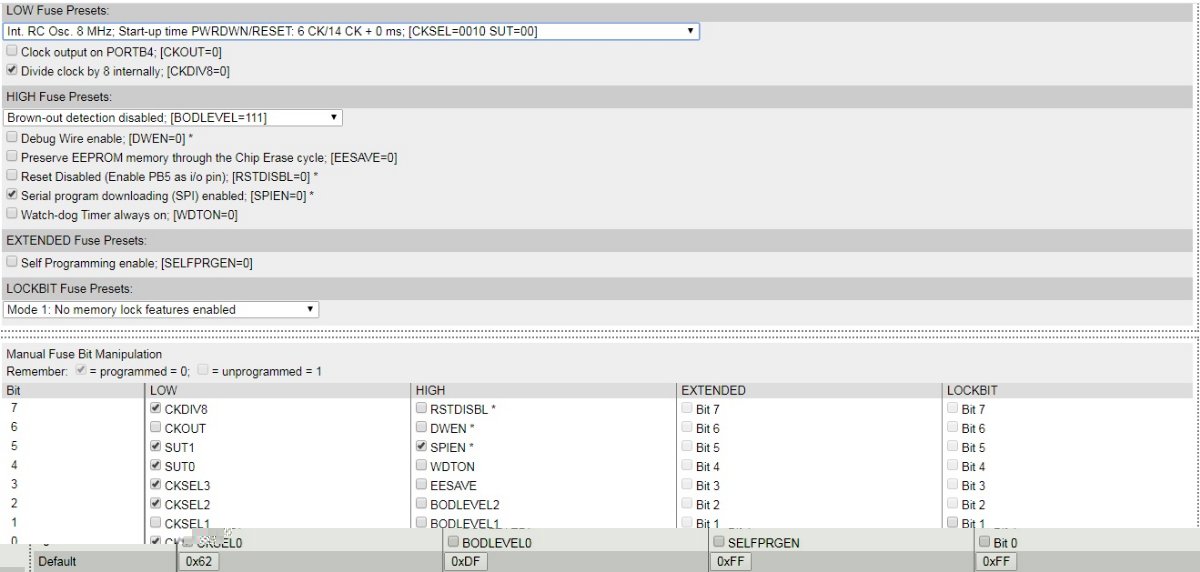Toggle the CKDIV8 bit 7 checkbox

click(x=155, y=409)
